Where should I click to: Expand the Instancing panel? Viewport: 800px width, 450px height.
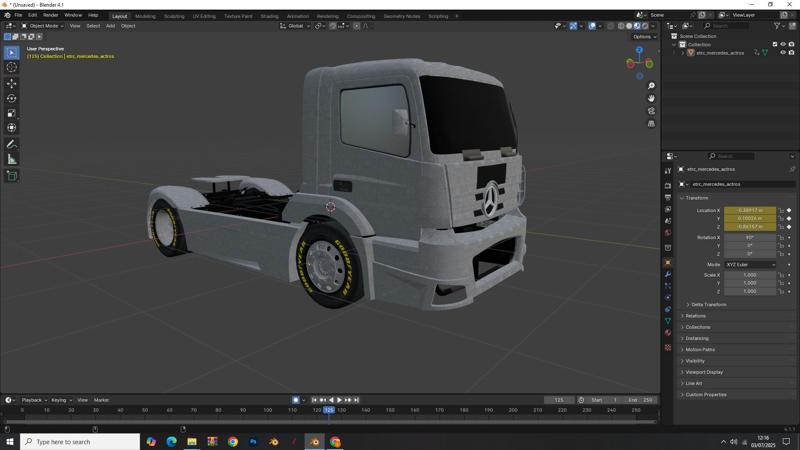(x=697, y=338)
